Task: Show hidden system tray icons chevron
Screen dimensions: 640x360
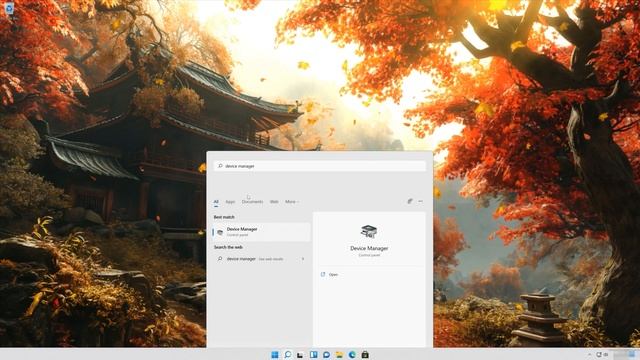Action: pyautogui.click(x=589, y=355)
